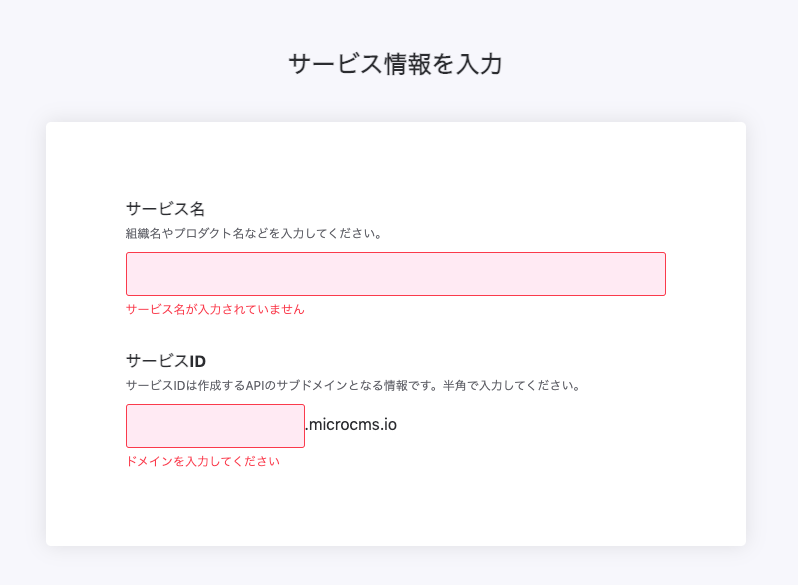
Task: Click gray page background above the card
Action: click(x=395, y=104)
